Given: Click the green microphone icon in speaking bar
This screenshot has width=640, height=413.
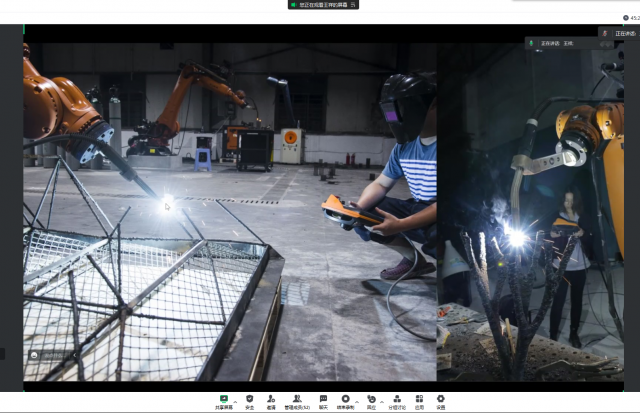Looking at the screenshot, I should point(533,44).
